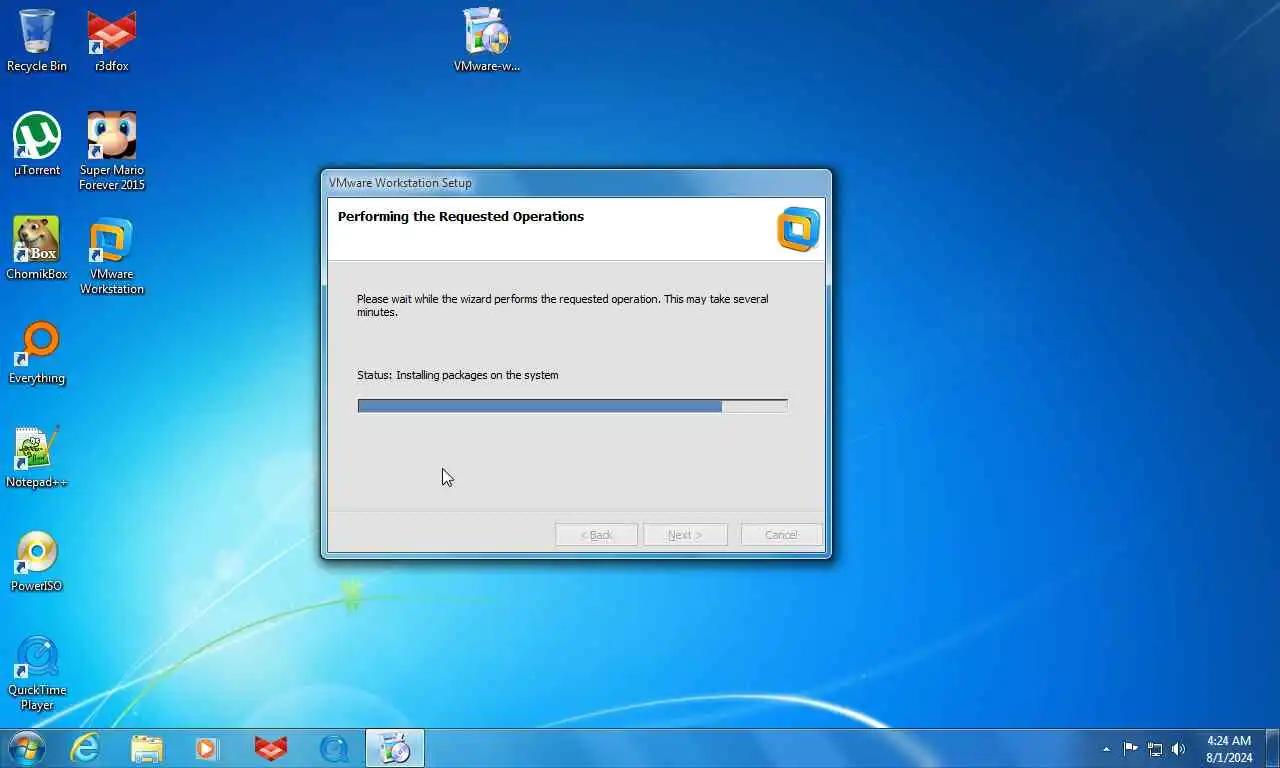Launch r3dfox from the taskbar
This screenshot has width=1280, height=768.
point(270,748)
